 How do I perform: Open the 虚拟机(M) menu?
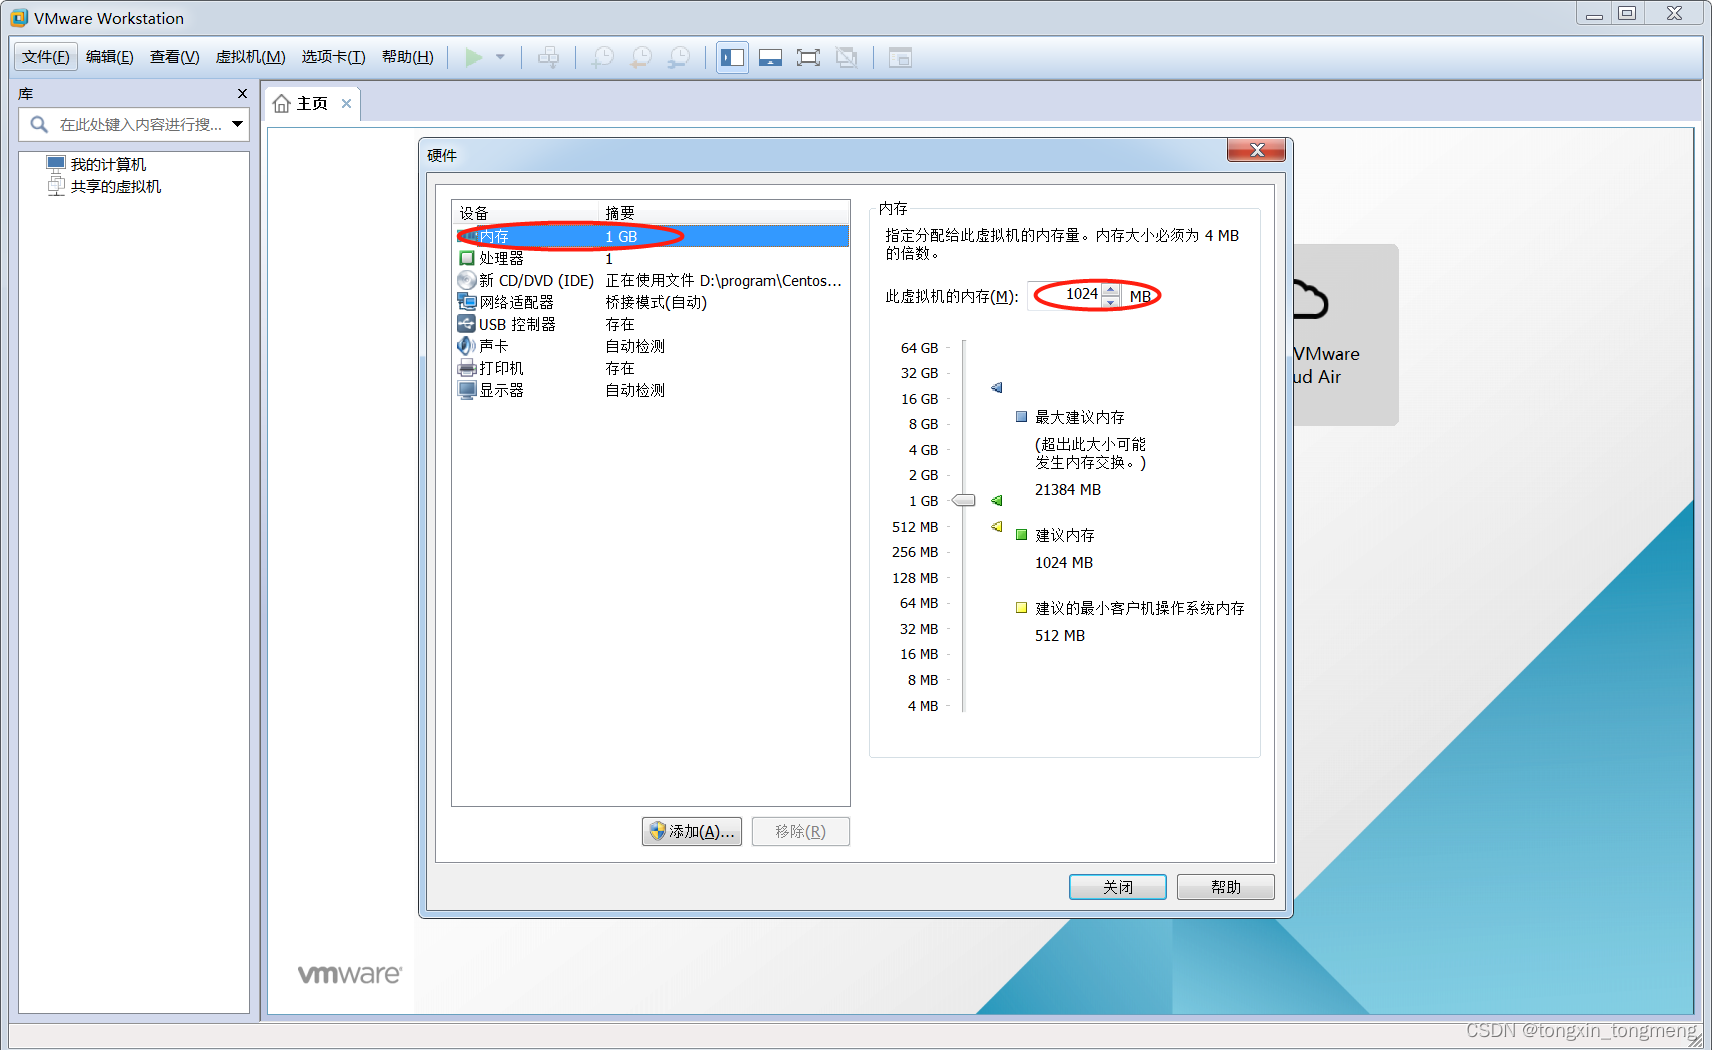point(251,57)
